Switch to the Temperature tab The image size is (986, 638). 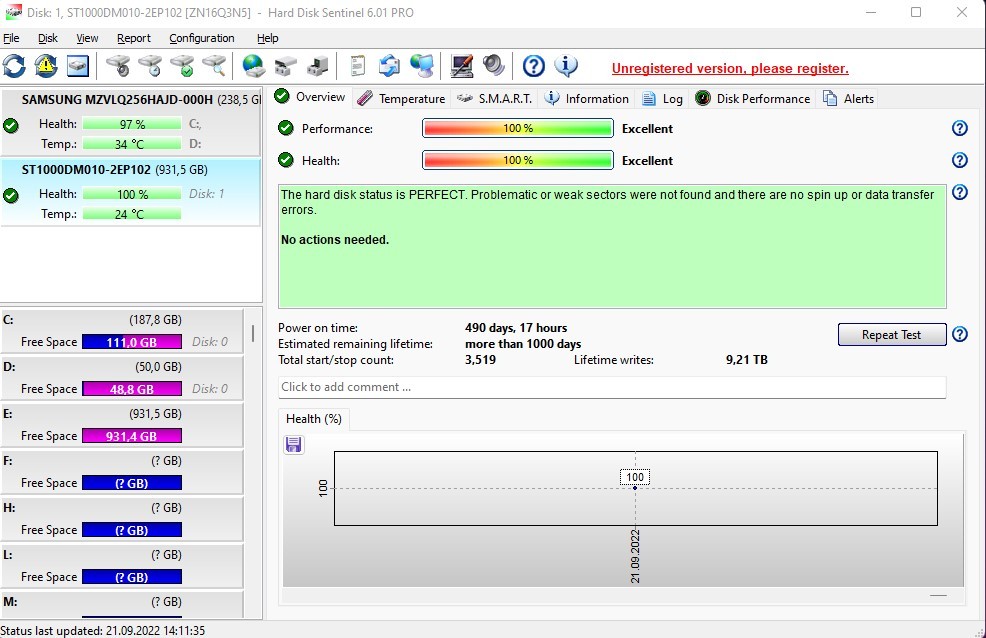tap(401, 99)
